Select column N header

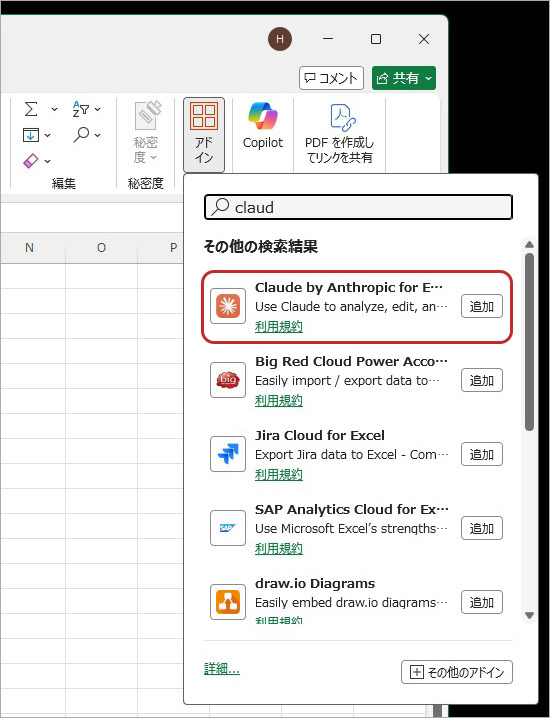[29, 248]
